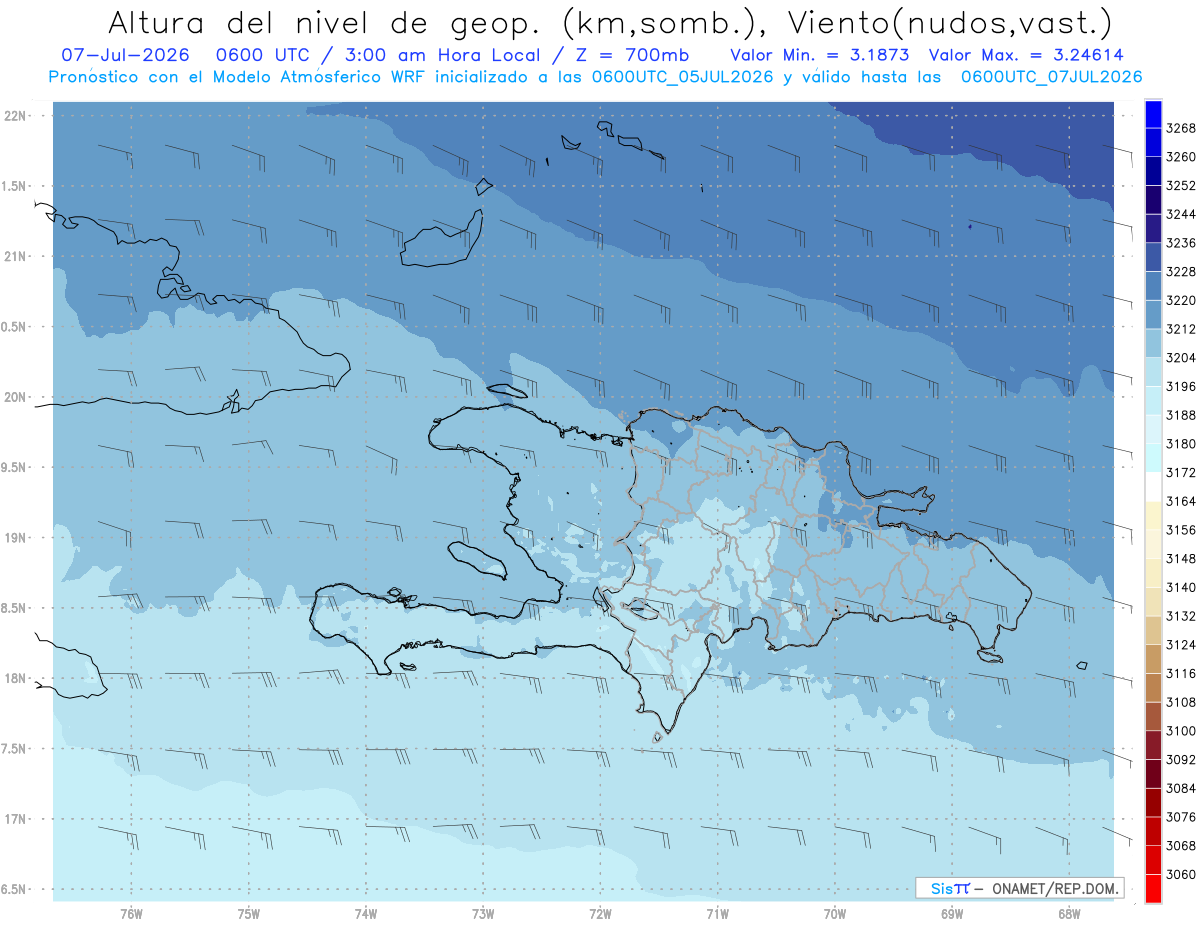Click the legend value 3212
Image resolution: width=1200 pixels, height=927 pixels.
point(1180,329)
